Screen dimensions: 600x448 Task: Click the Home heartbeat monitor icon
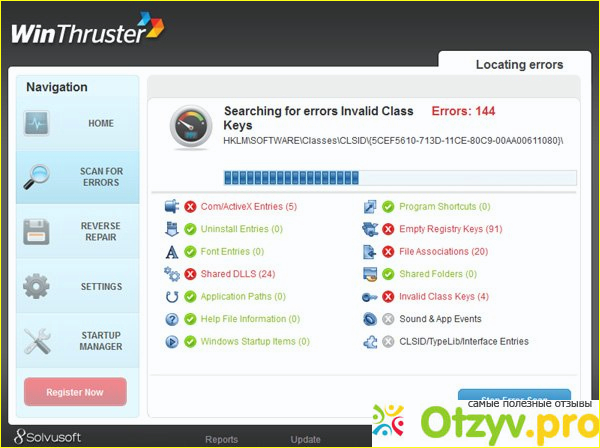[x=37, y=123]
